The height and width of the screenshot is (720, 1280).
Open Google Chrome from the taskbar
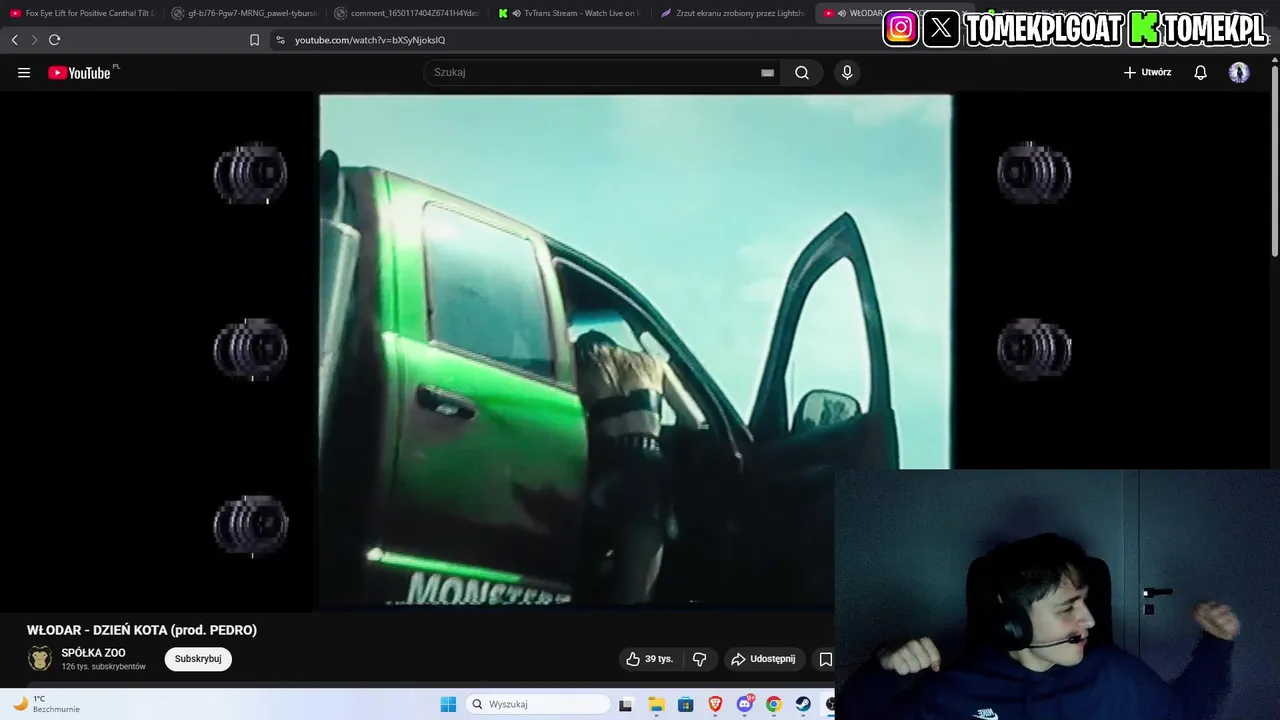[774, 704]
